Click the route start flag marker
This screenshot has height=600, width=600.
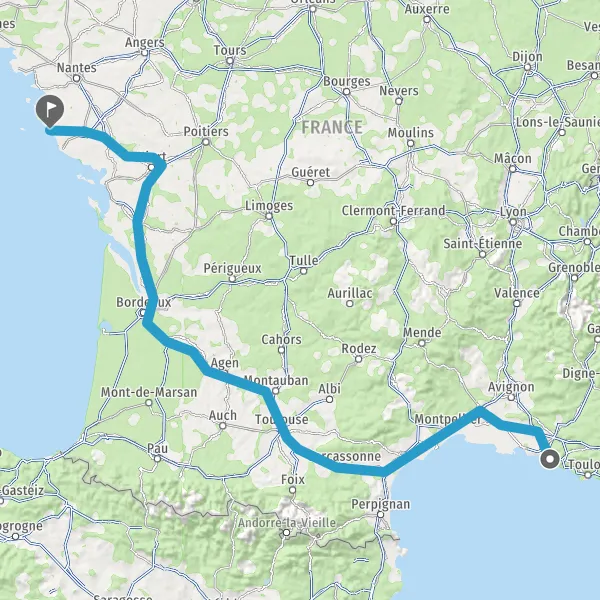pyautogui.click(x=50, y=111)
